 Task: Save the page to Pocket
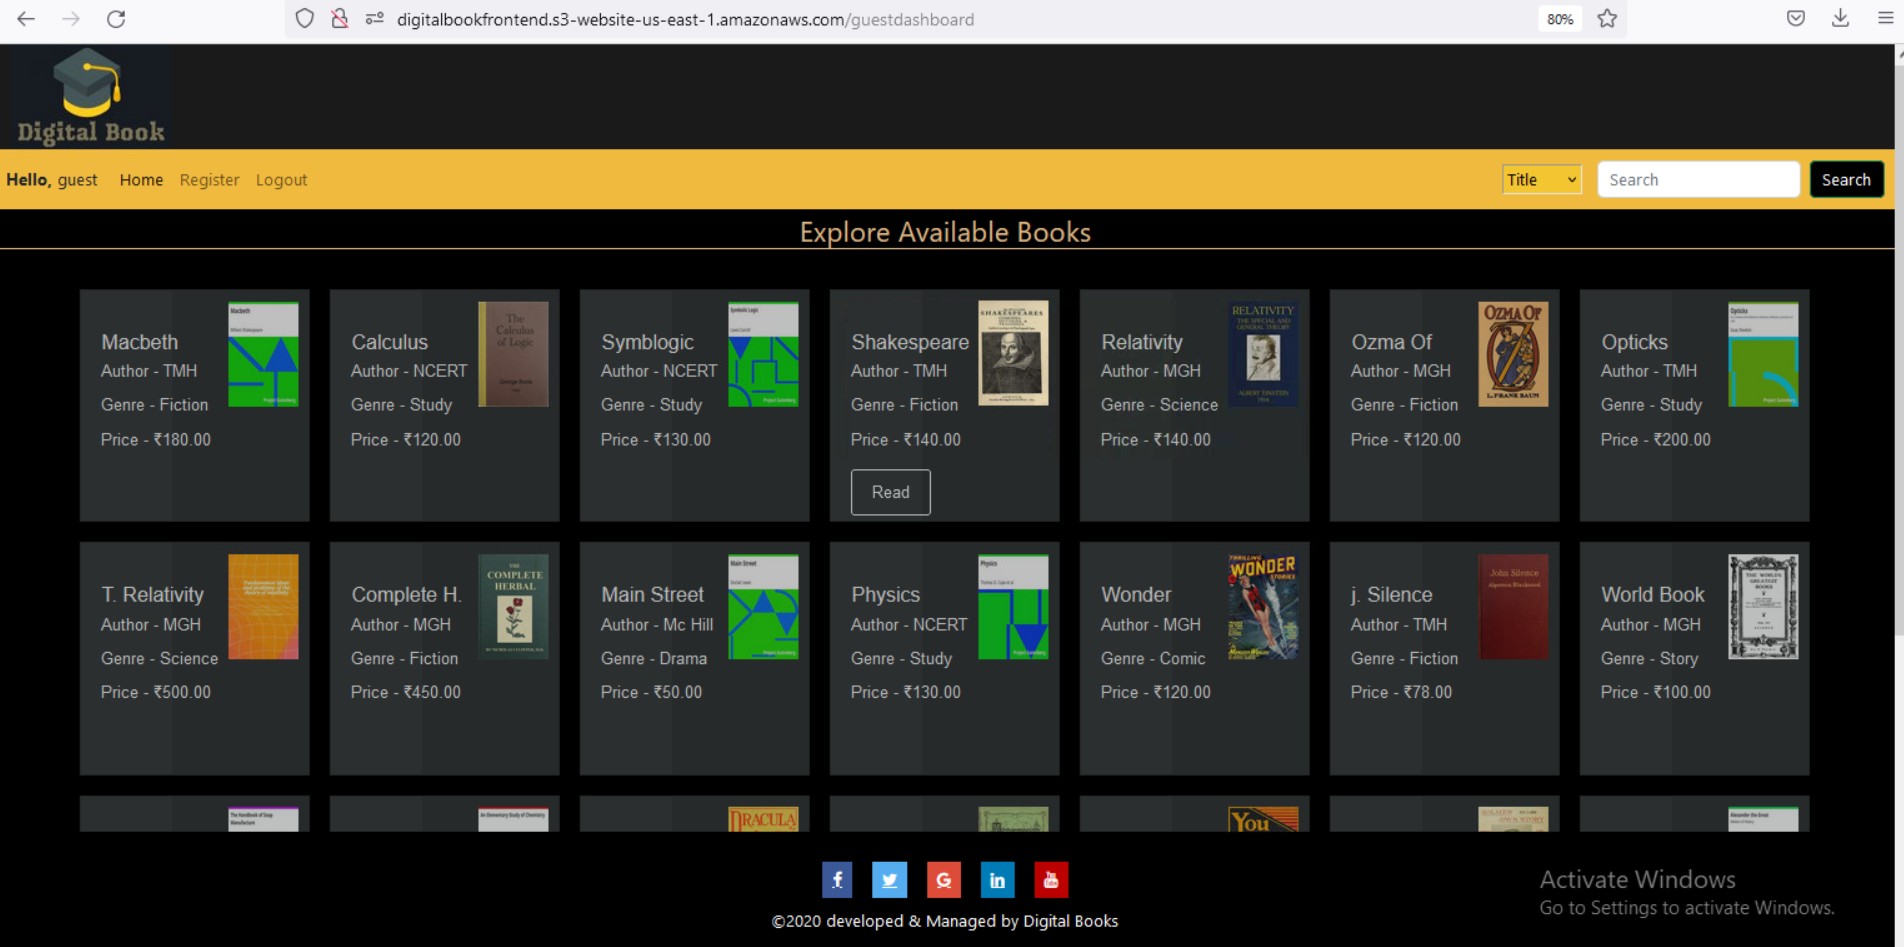coord(1795,18)
